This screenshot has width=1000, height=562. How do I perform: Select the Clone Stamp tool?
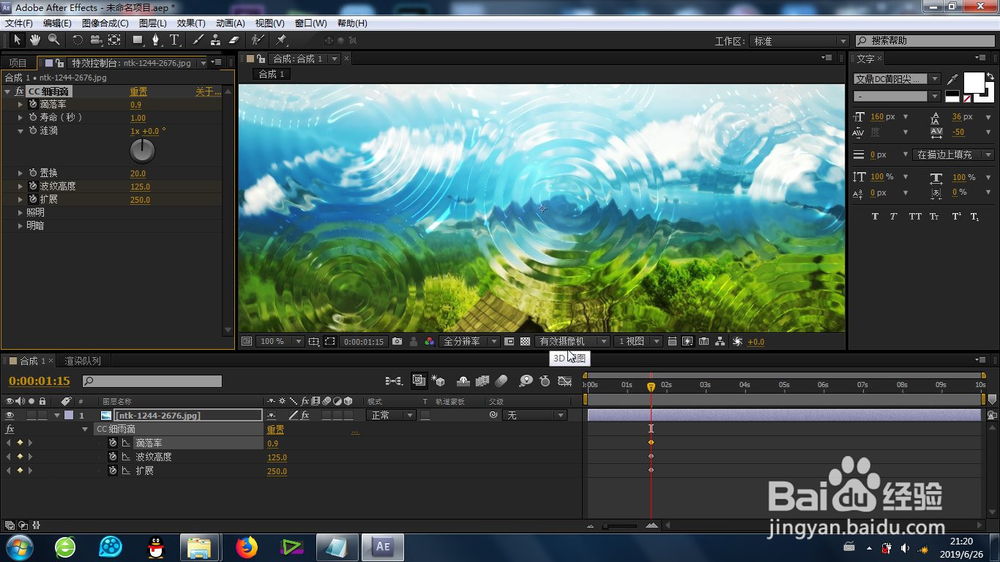[216, 40]
